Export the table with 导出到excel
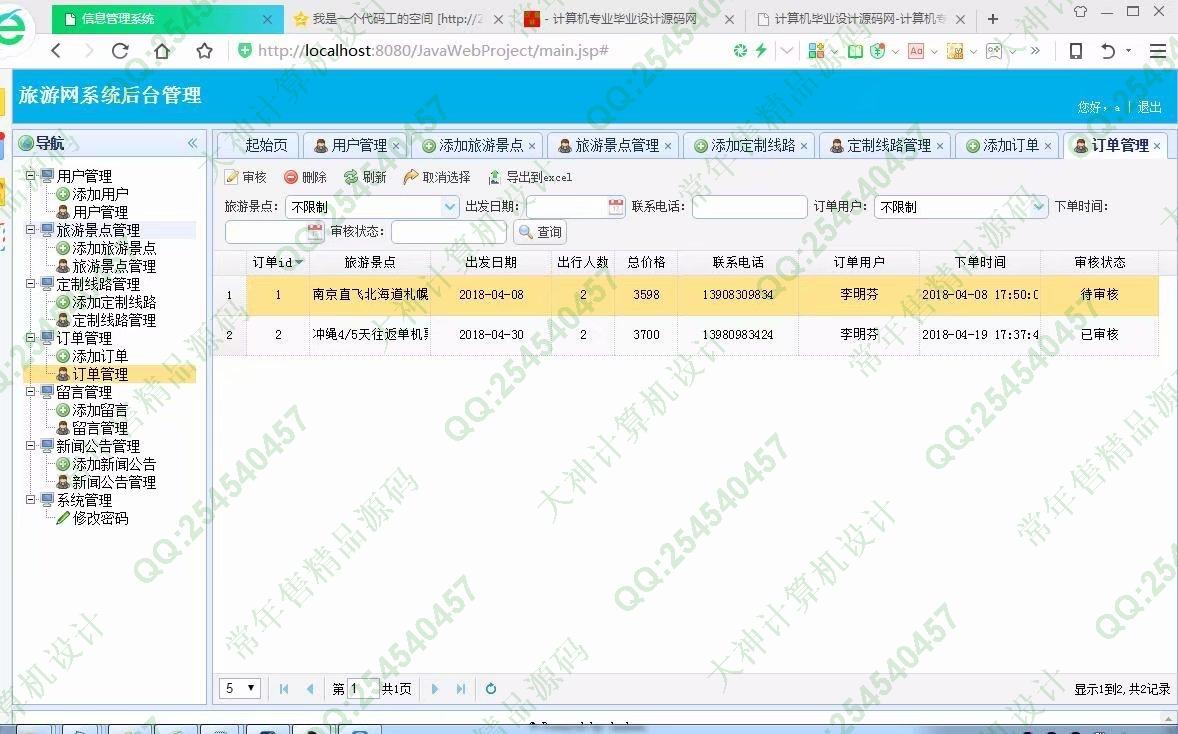Viewport: 1178px width, 734px height. (x=530, y=177)
